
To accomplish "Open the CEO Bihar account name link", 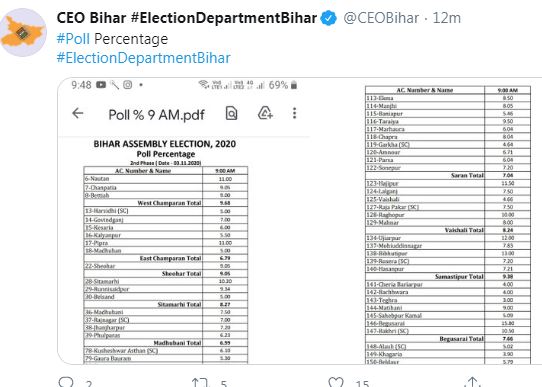I will [x=187, y=18].
